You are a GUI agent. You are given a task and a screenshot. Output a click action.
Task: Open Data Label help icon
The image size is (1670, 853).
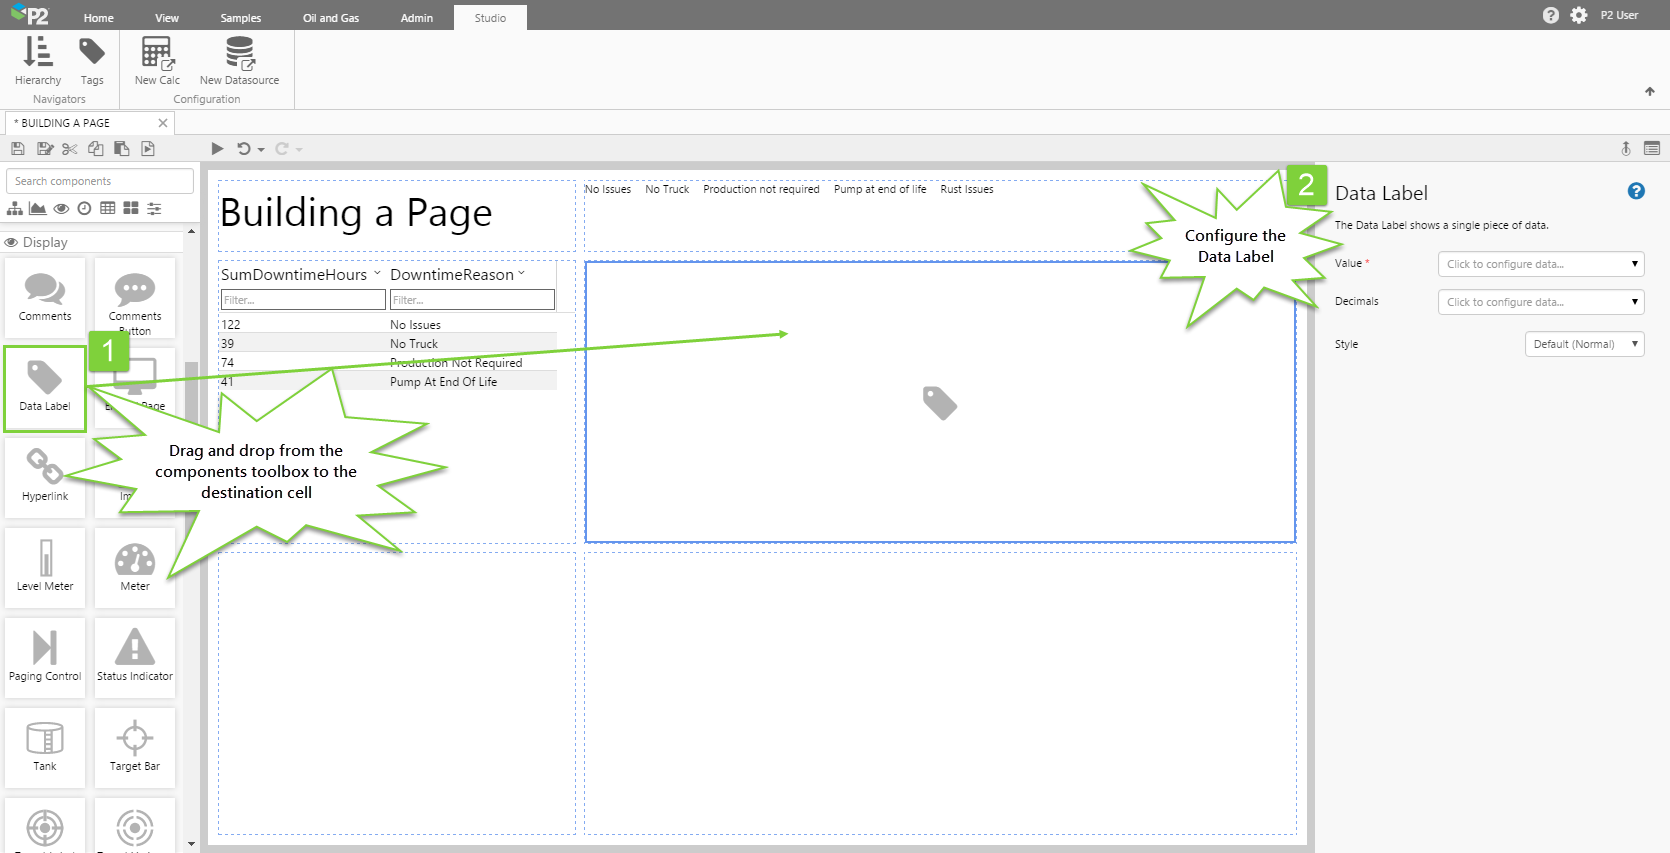[1636, 191]
